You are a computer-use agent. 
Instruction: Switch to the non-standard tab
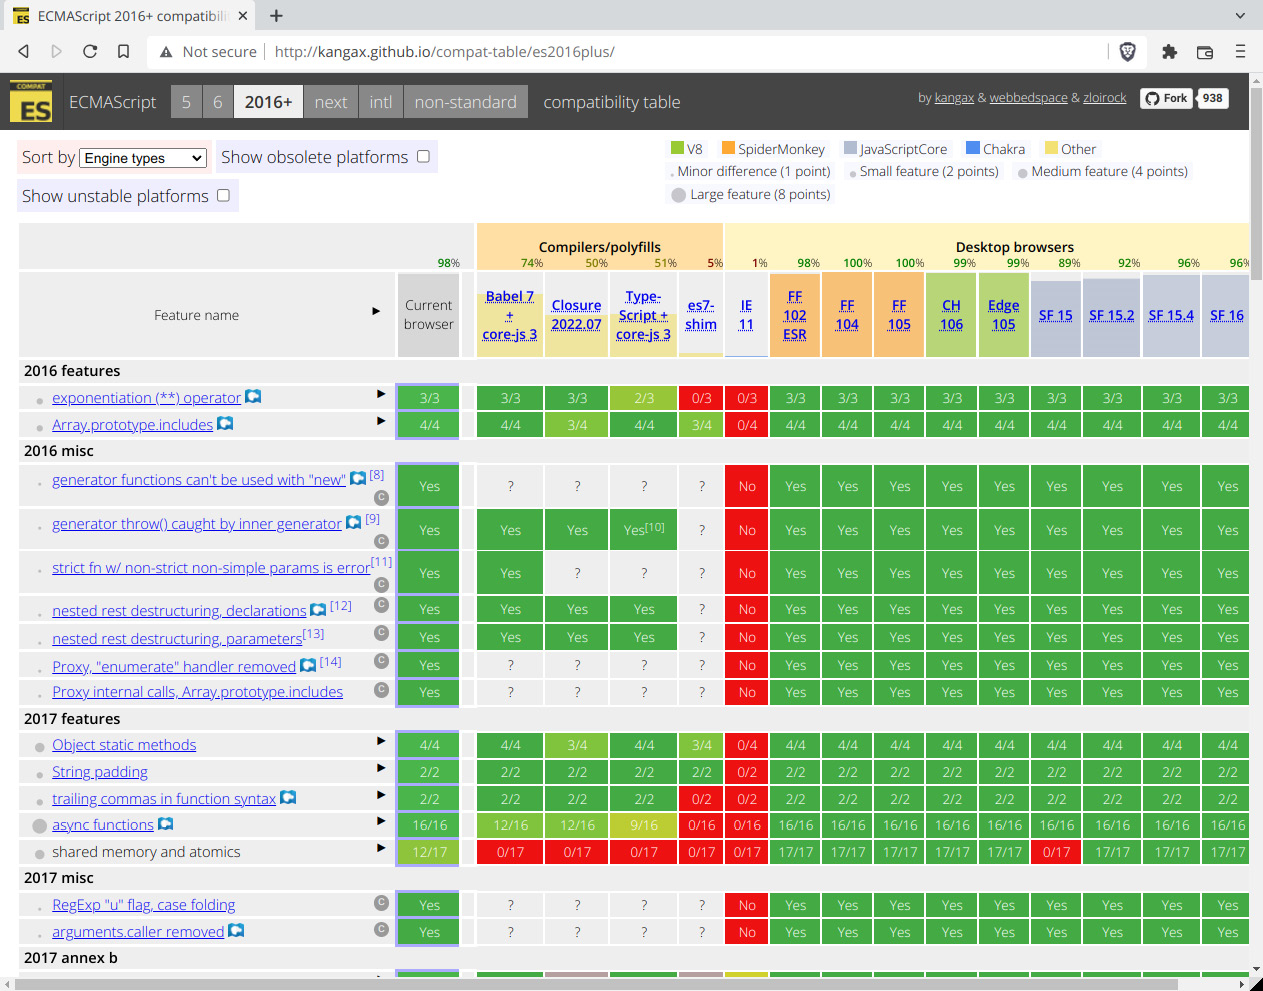click(465, 101)
